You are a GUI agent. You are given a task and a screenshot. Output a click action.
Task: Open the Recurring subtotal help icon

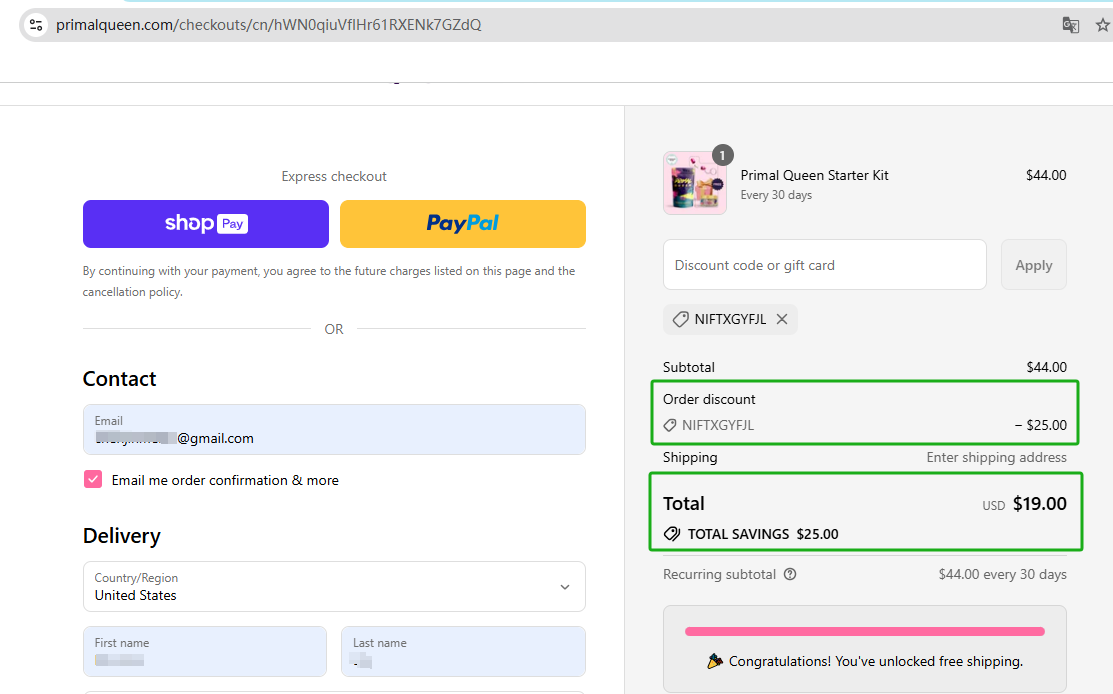(790, 574)
